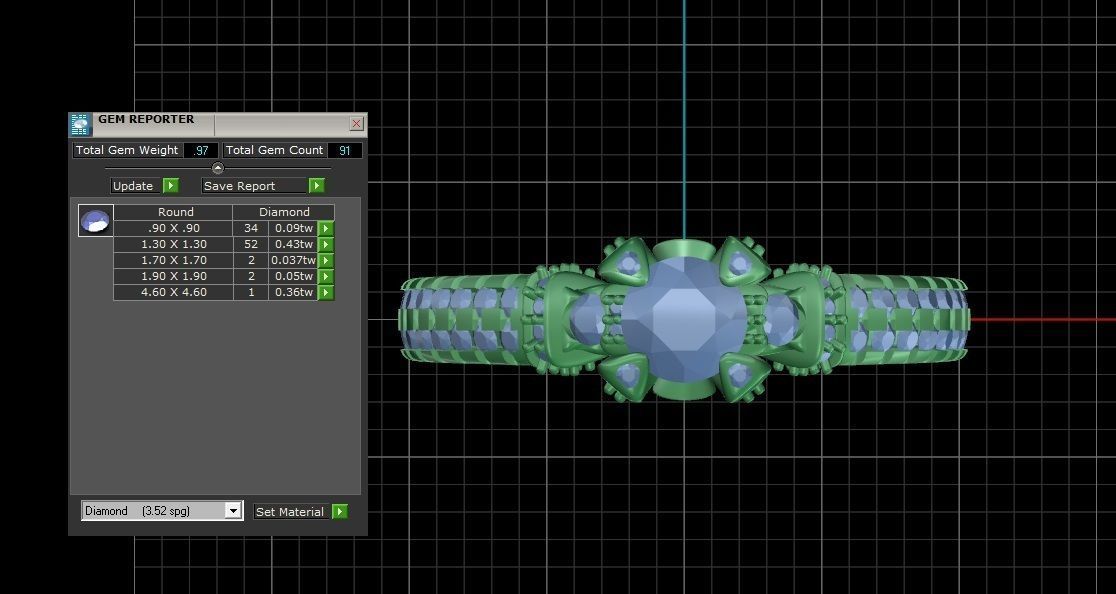Viewport: 1116px width, 594px height.
Task: Select the .90 X .90 size cell
Action: click(174, 228)
